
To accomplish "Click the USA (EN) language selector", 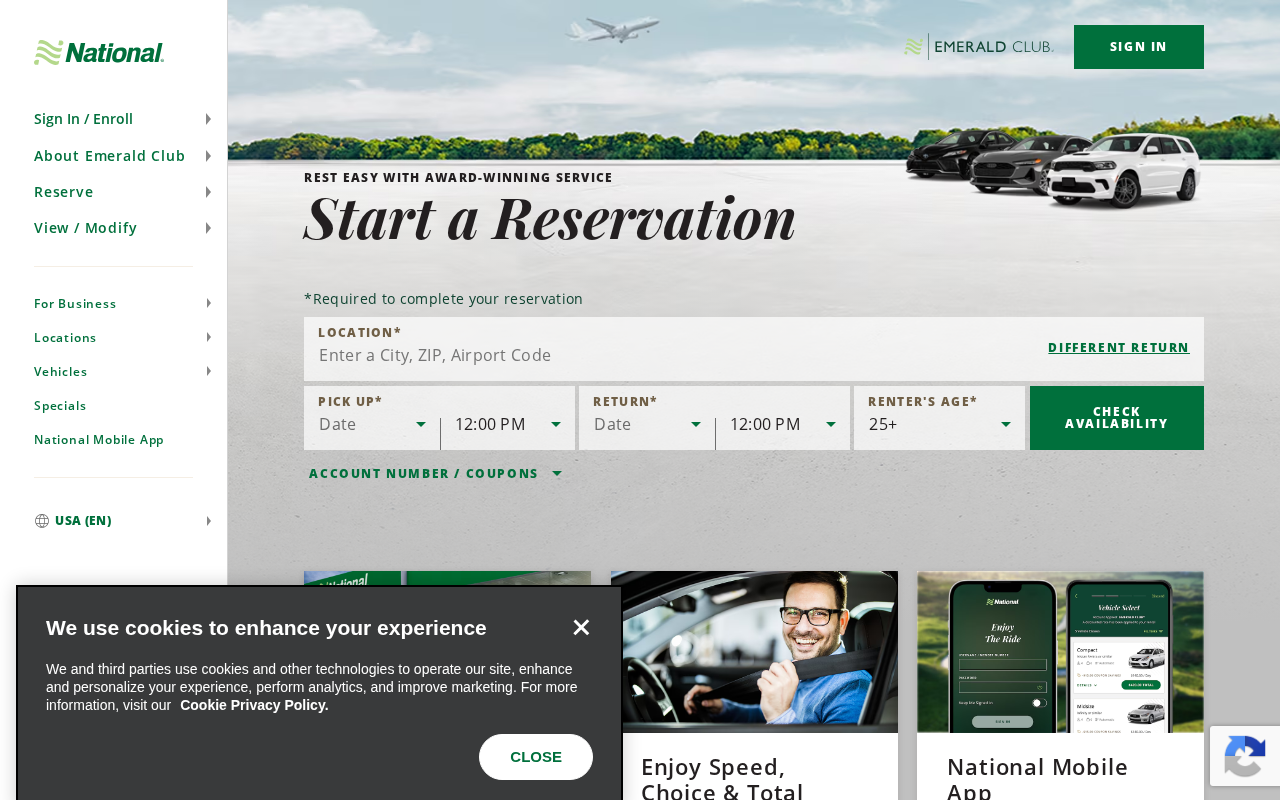I will (83, 521).
